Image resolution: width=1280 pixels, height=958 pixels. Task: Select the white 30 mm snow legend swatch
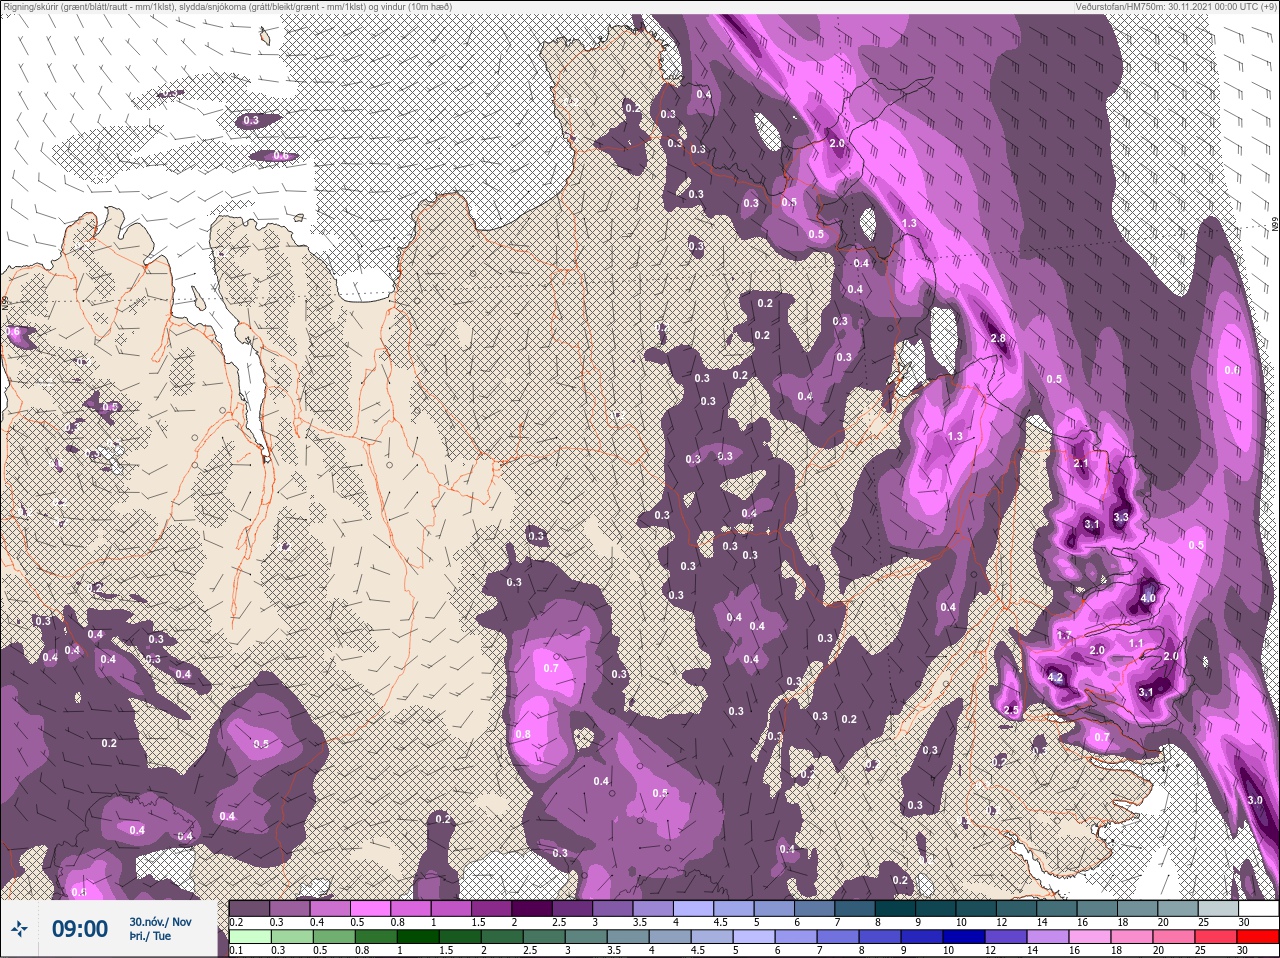(1257, 909)
